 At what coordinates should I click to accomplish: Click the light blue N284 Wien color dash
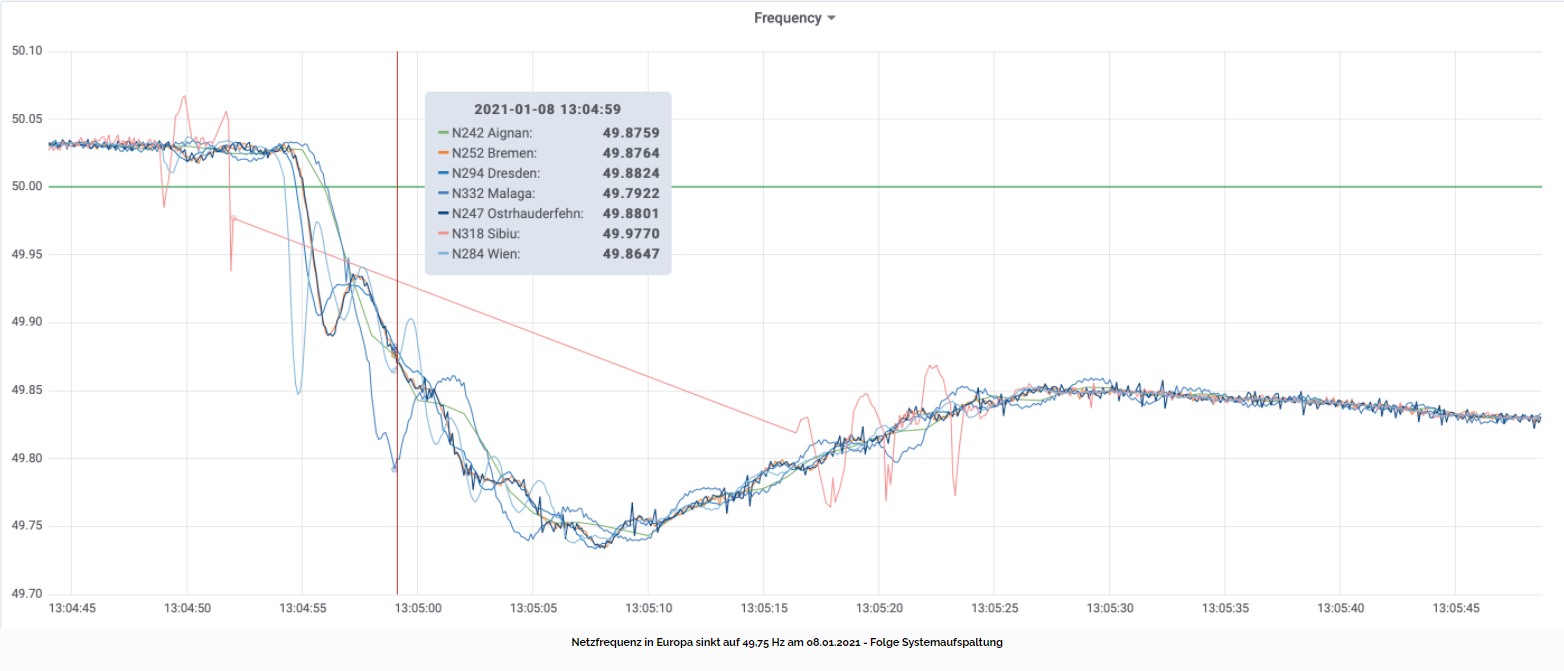[444, 254]
